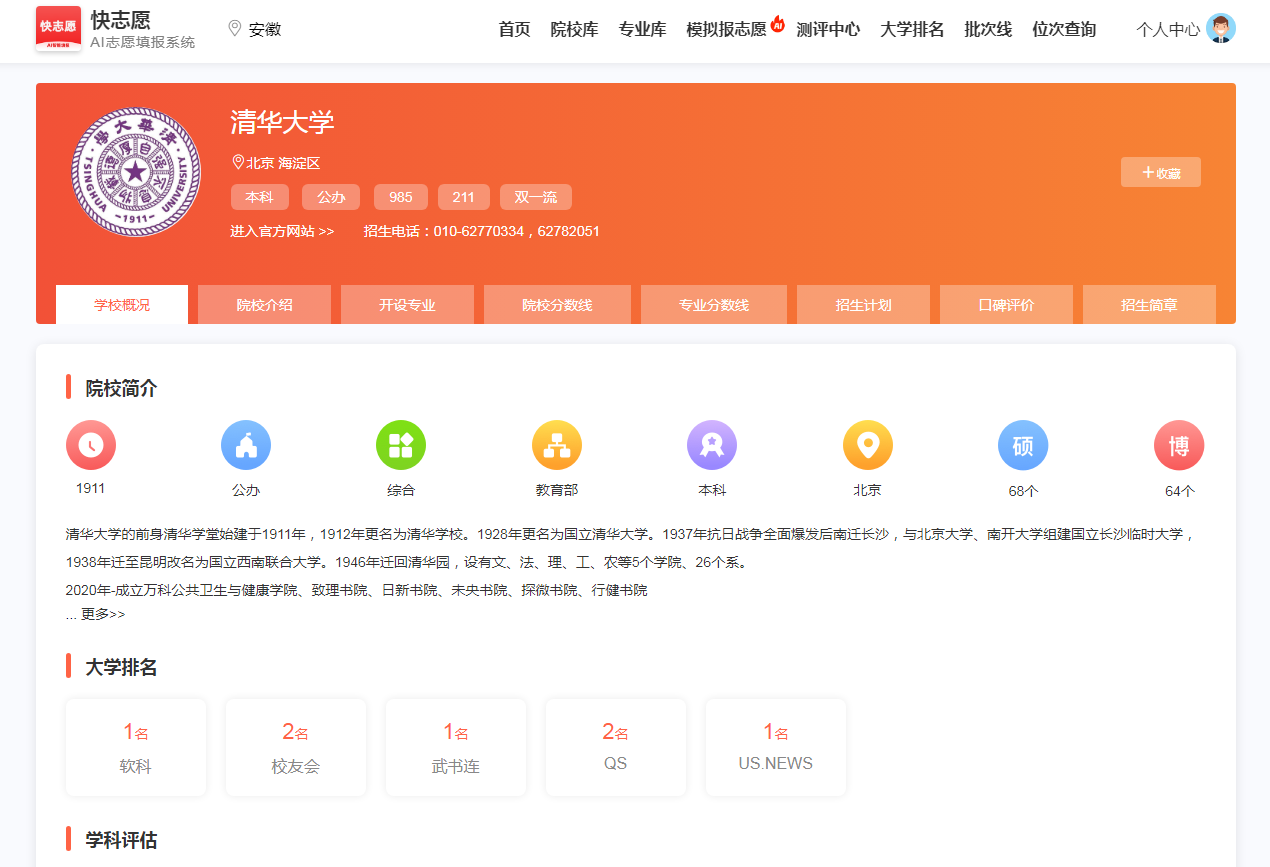Click the red 博 icon

pyautogui.click(x=1179, y=445)
